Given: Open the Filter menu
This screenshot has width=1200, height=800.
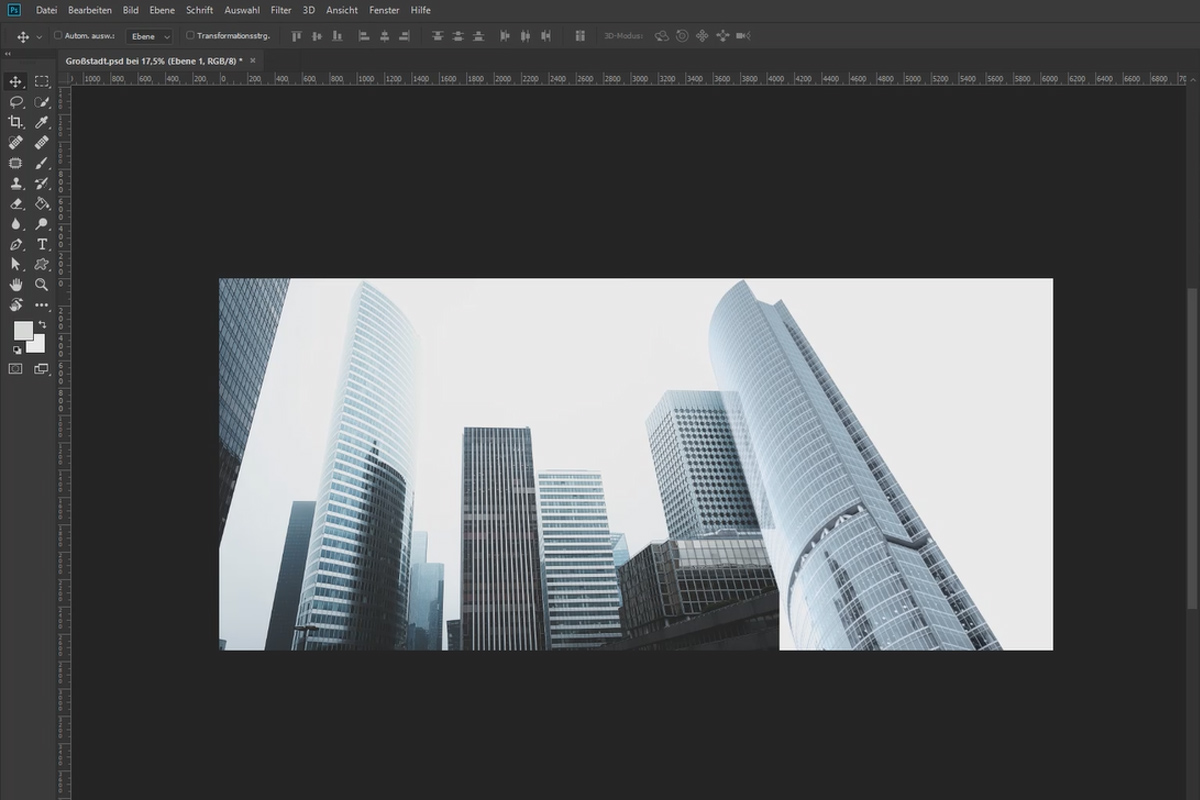Looking at the screenshot, I should [x=281, y=10].
